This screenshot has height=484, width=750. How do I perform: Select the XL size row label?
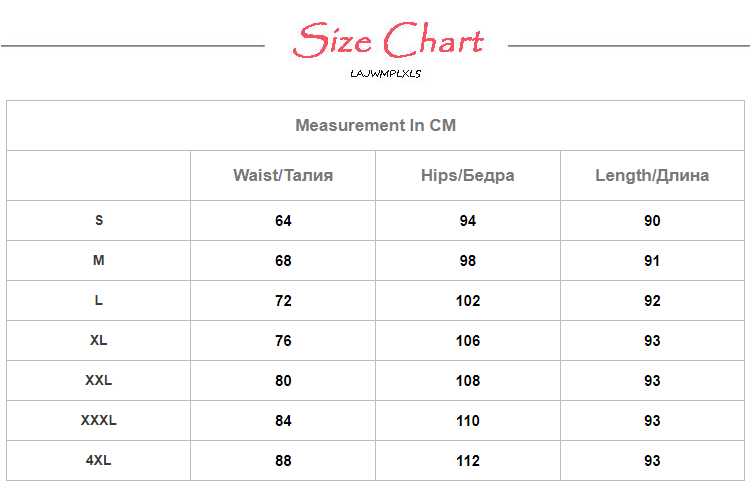pyautogui.click(x=99, y=340)
